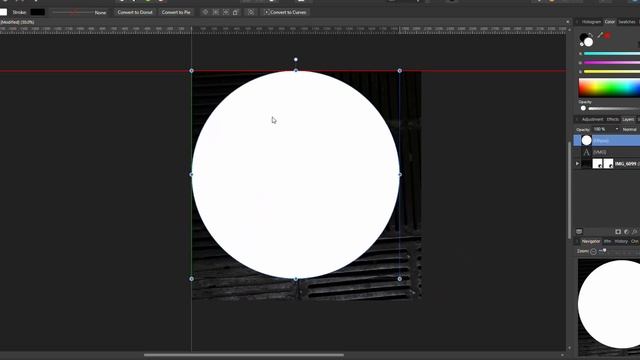The height and width of the screenshot is (360, 640).
Task: Click the Adjustments icon in Layers footer
Action: 627,232
